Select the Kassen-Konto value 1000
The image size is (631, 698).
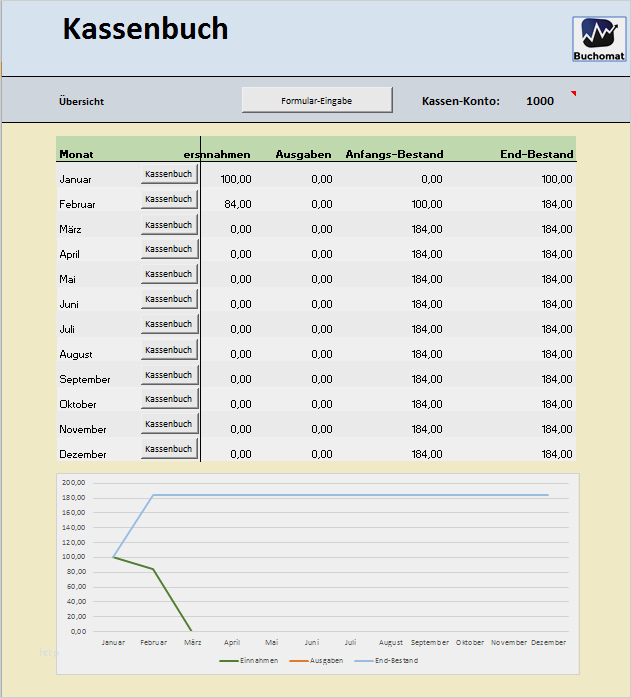(540, 101)
